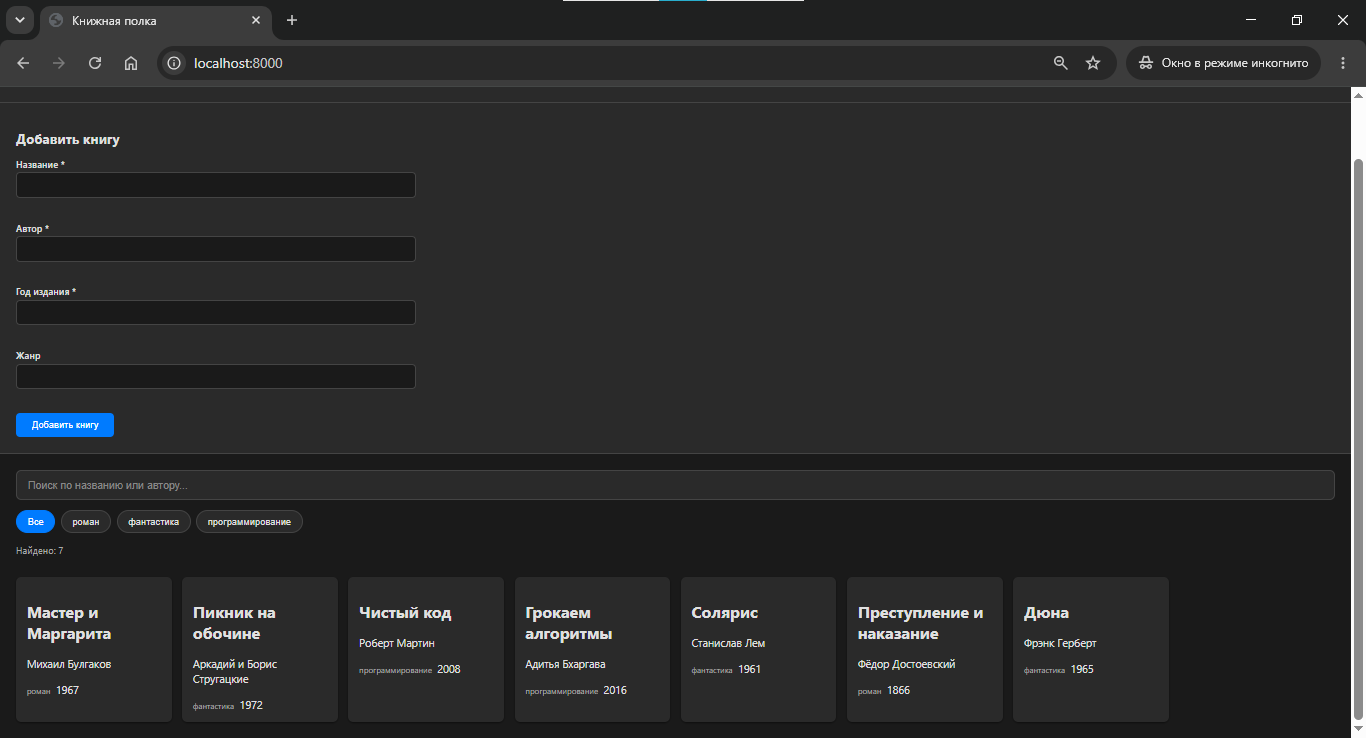Filter books by фантастика genre
Screen dimensions: 1366x738
coord(153,522)
